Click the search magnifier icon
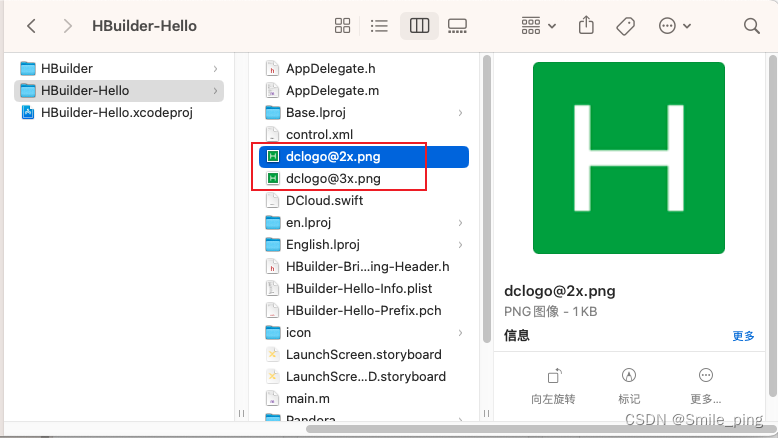 pyautogui.click(x=752, y=26)
